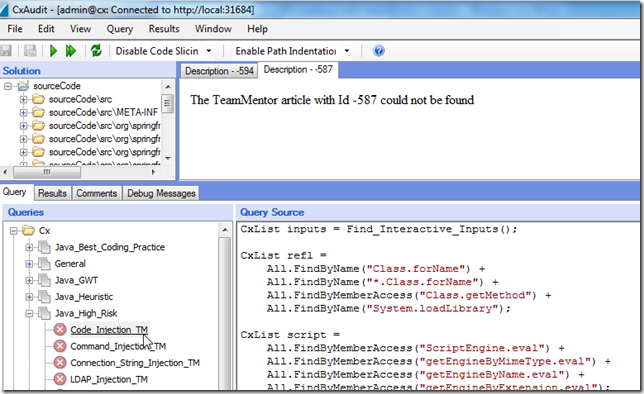Open the Window menu

pyautogui.click(x=213, y=29)
